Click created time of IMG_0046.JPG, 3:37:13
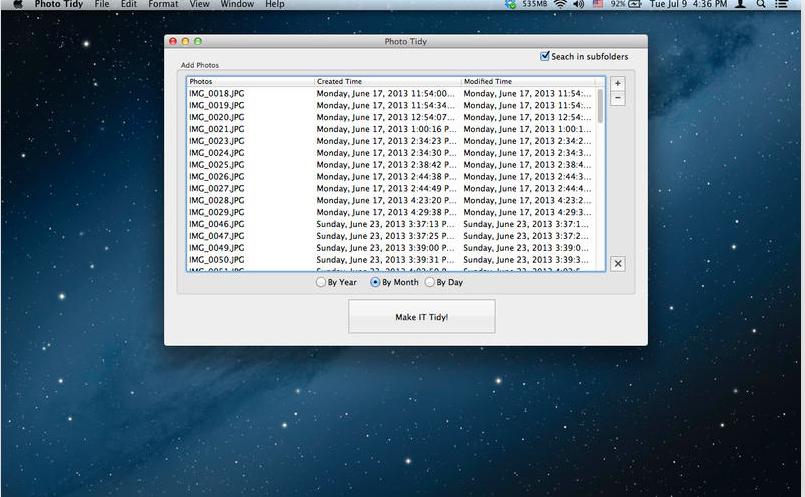Image resolution: width=805 pixels, height=497 pixels. tap(386, 224)
